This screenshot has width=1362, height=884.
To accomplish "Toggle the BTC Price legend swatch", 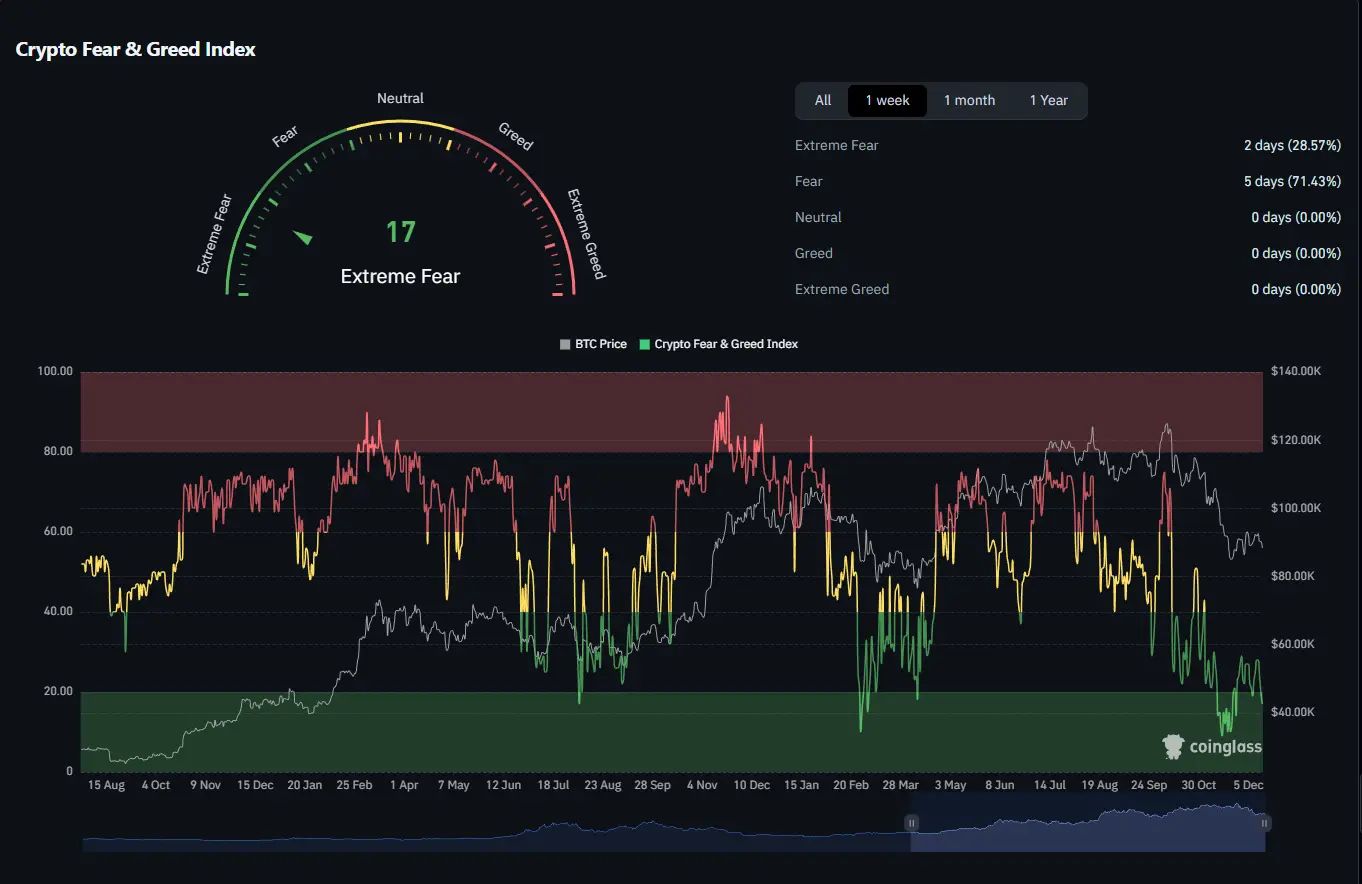I will [565, 344].
